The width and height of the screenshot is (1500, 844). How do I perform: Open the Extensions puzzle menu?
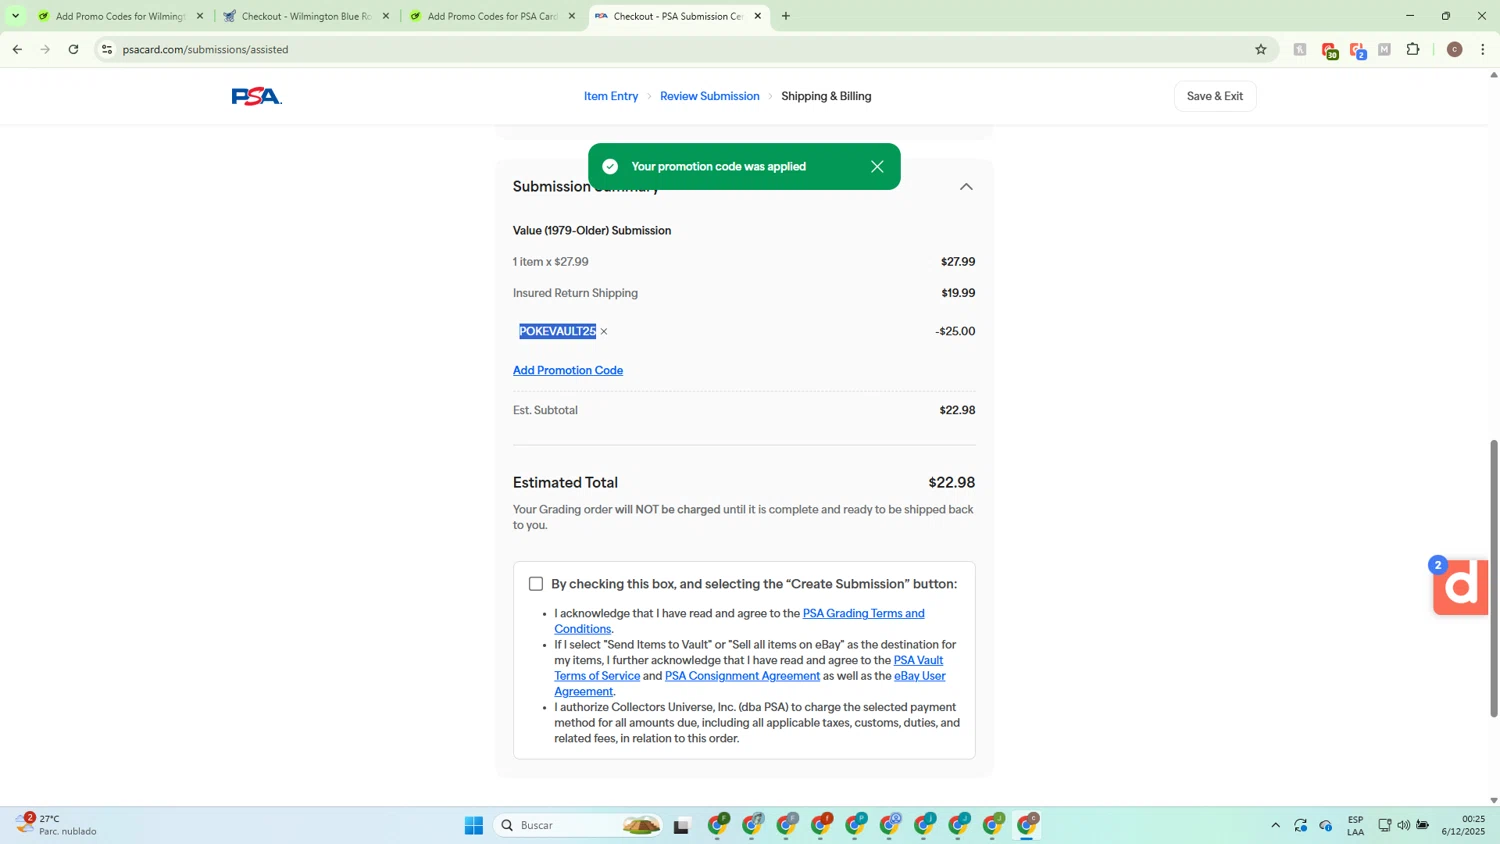tap(1413, 49)
